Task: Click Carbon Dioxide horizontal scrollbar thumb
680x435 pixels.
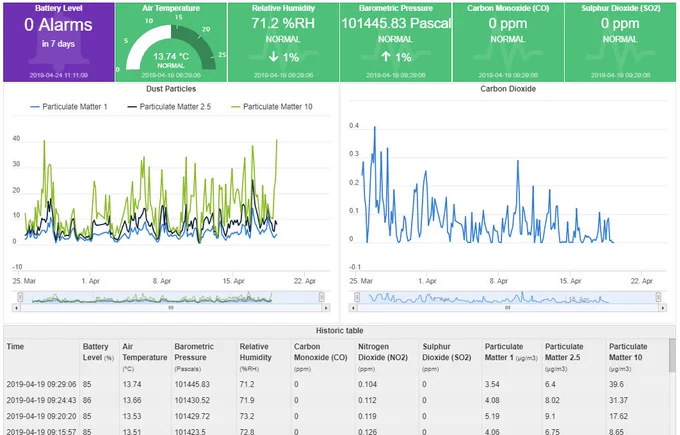Action: click(508, 308)
